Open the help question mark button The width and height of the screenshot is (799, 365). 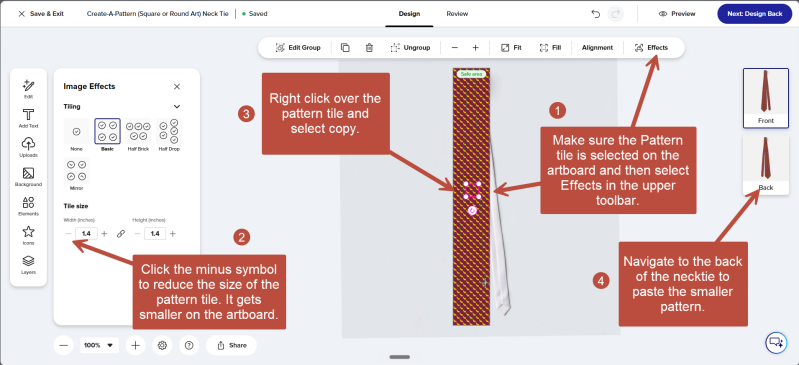click(x=189, y=345)
